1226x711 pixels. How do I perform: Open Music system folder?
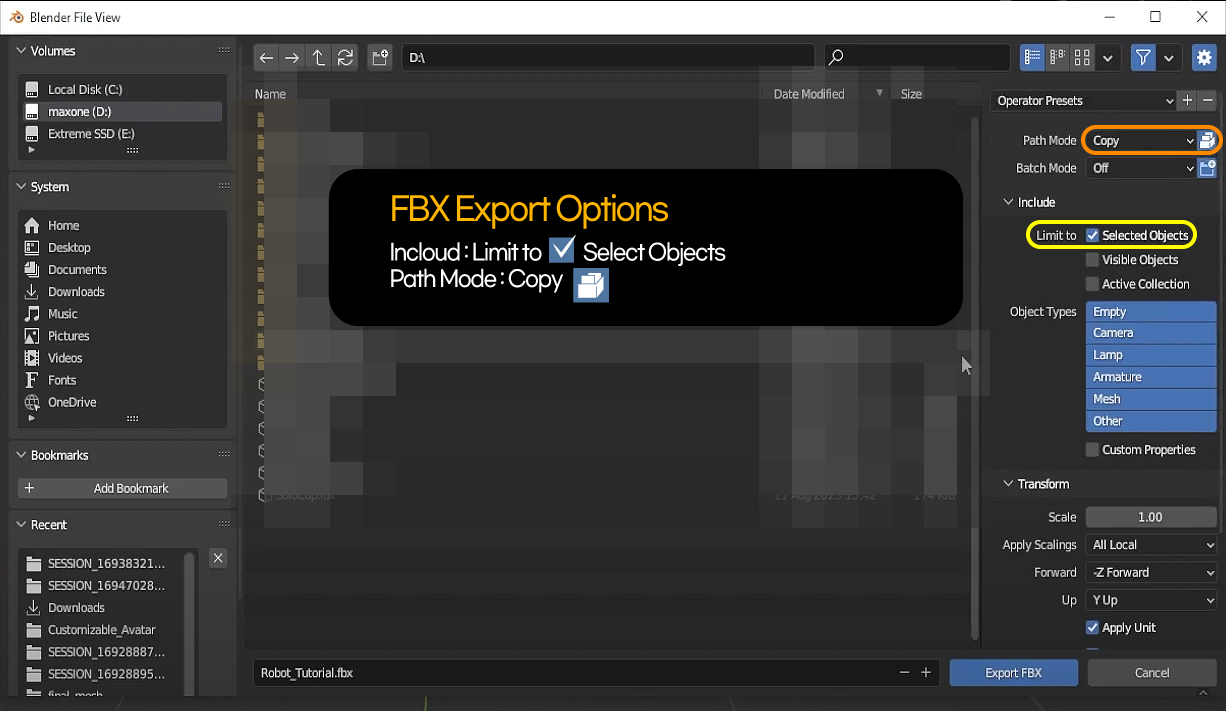tap(120, 314)
